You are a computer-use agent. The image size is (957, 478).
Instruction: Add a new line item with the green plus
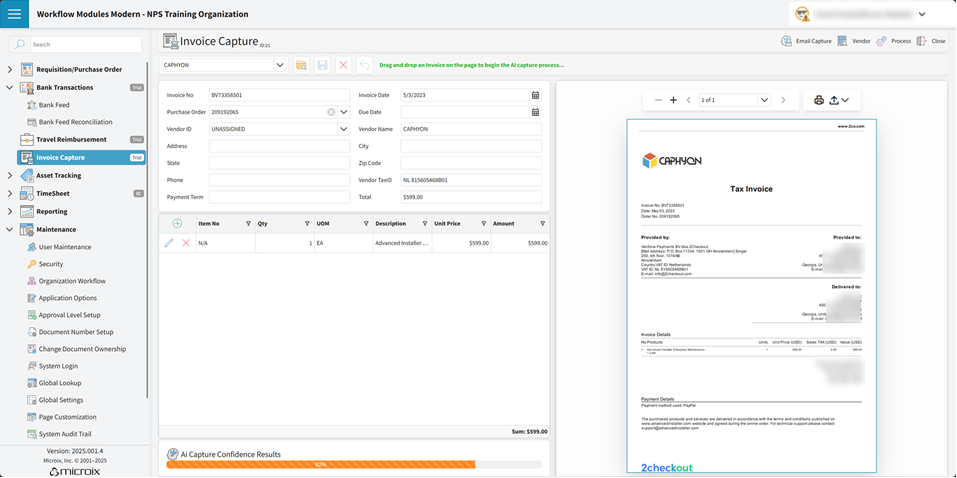tap(177, 224)
